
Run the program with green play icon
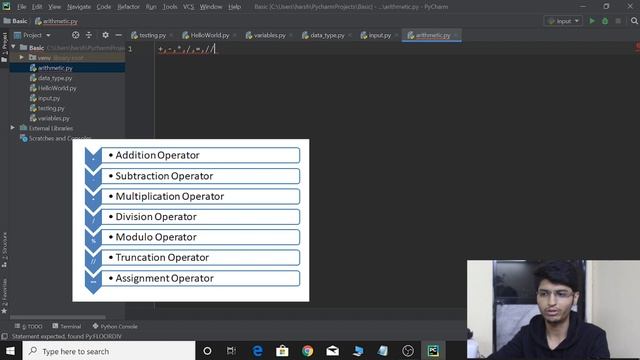[x=592, y=21]
